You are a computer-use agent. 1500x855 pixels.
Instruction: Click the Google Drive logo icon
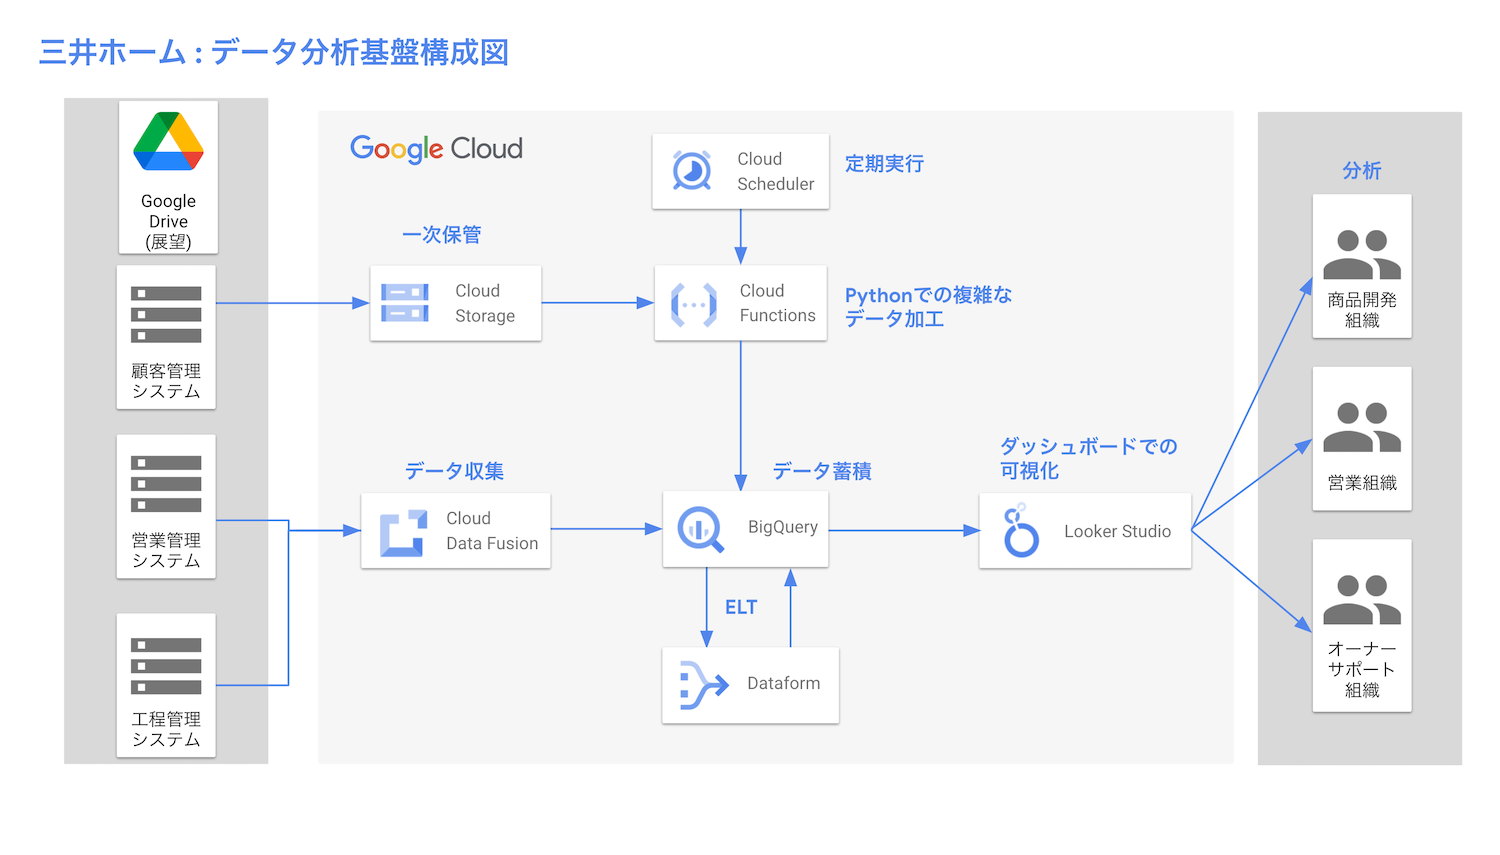(168, 141)
